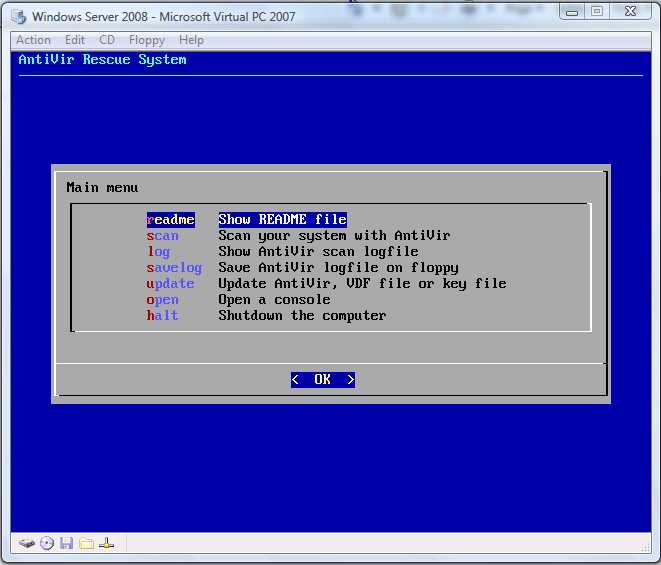The height and width of the screenshot is (565, 661).
Task: Click 'Shutdown the computer' description
Action: (302, 315)
